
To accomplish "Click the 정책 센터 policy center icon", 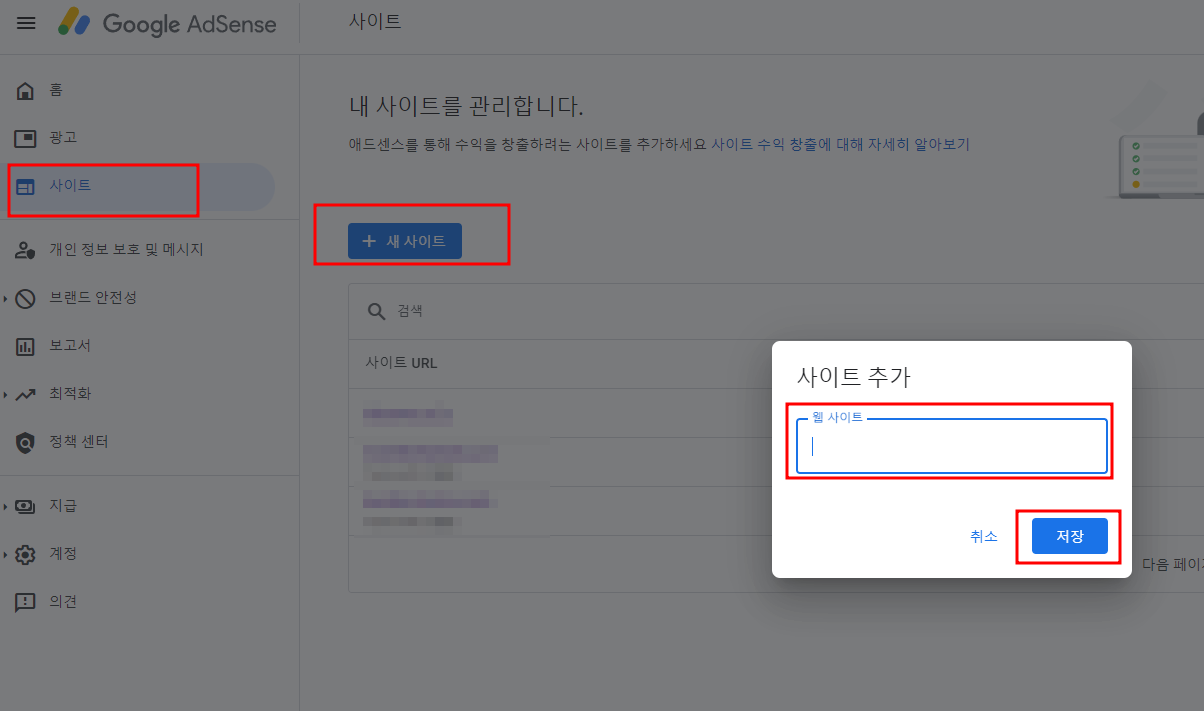I will [25, 441].
